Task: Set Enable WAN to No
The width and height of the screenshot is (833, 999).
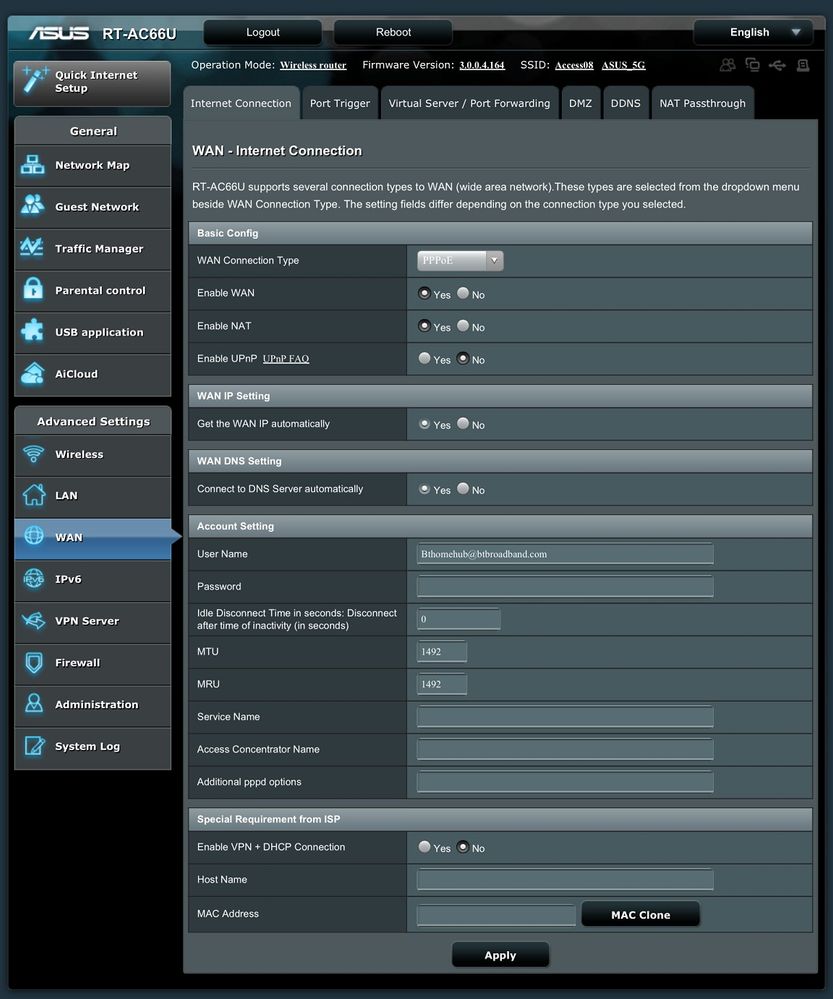Action: click(463, 292)
